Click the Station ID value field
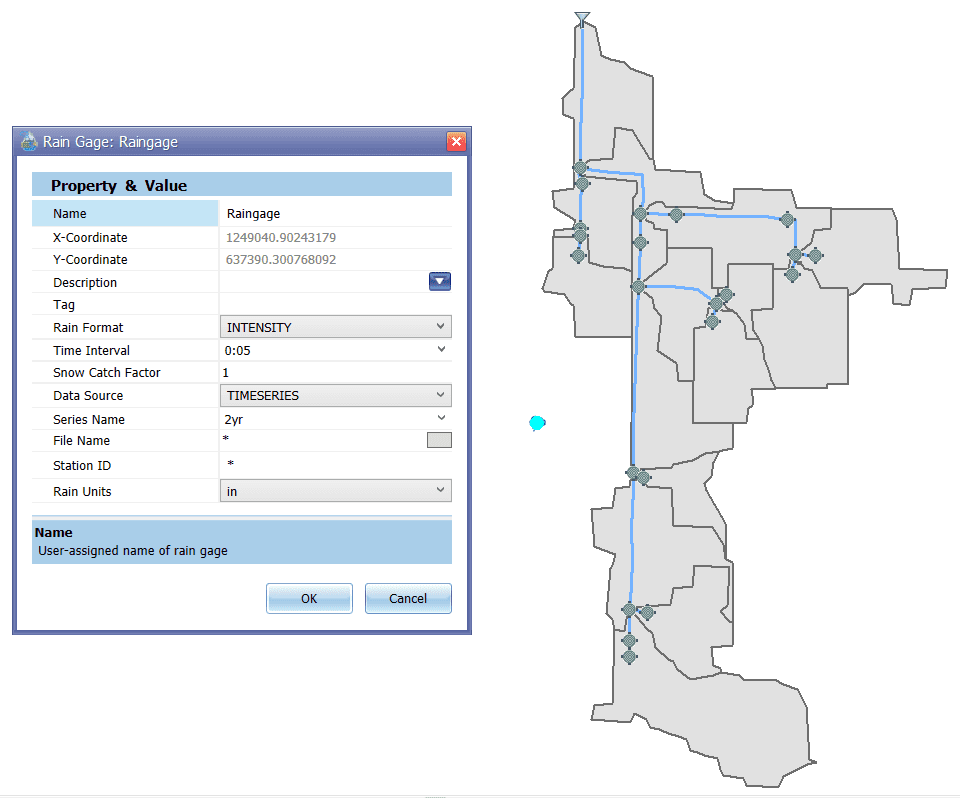960x798 pixels. coord(300,465)
